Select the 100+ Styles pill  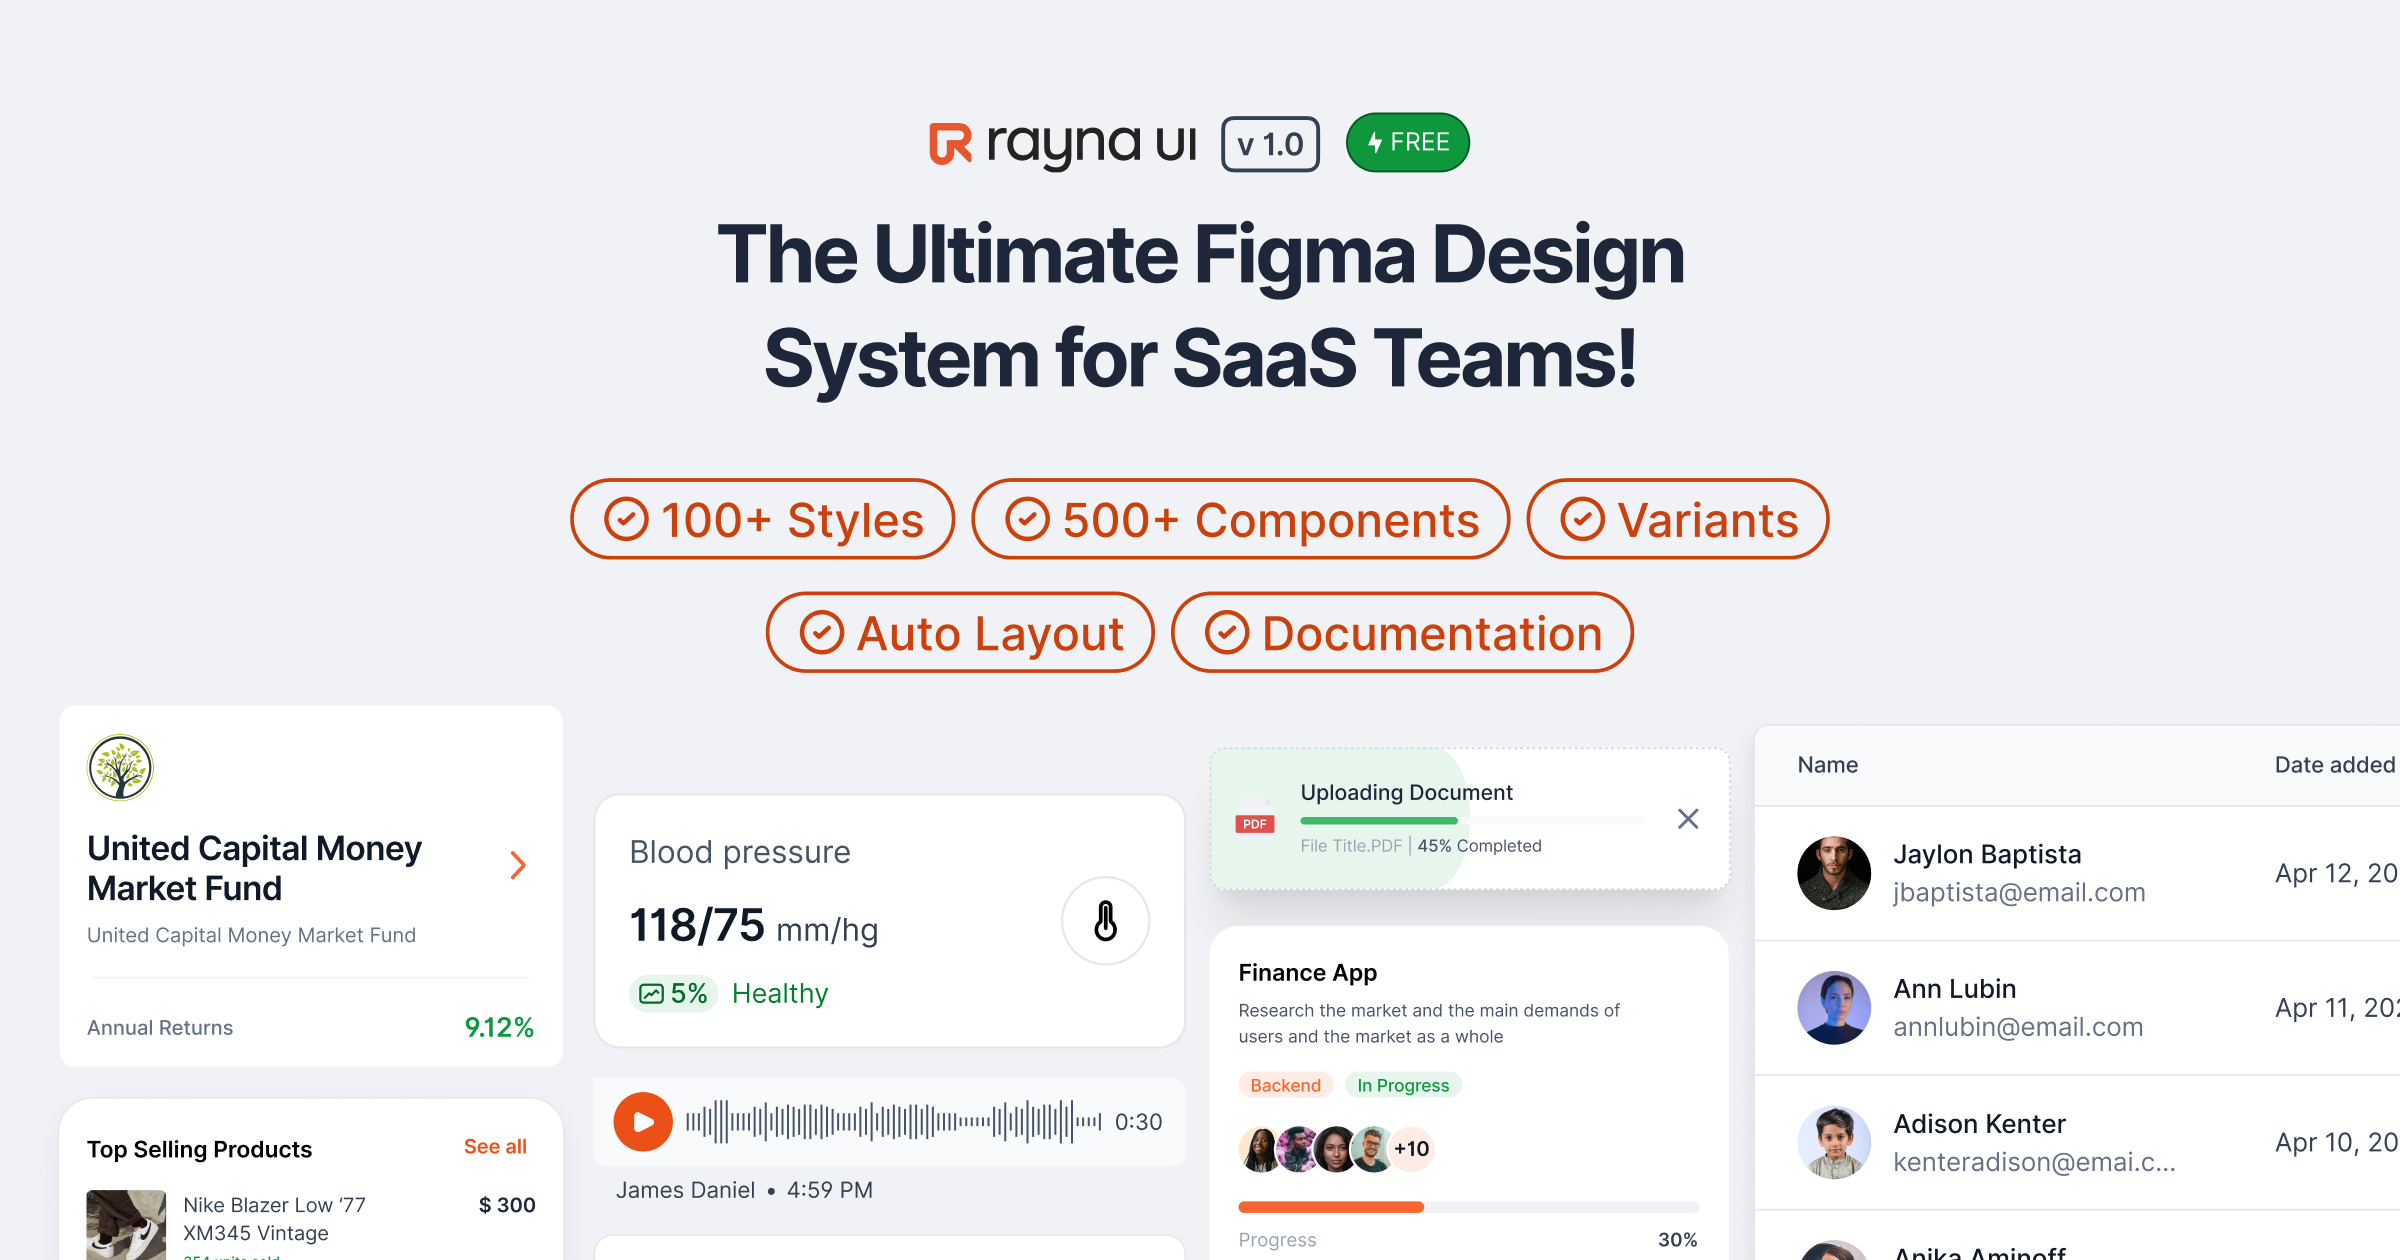tap(763, 519)
